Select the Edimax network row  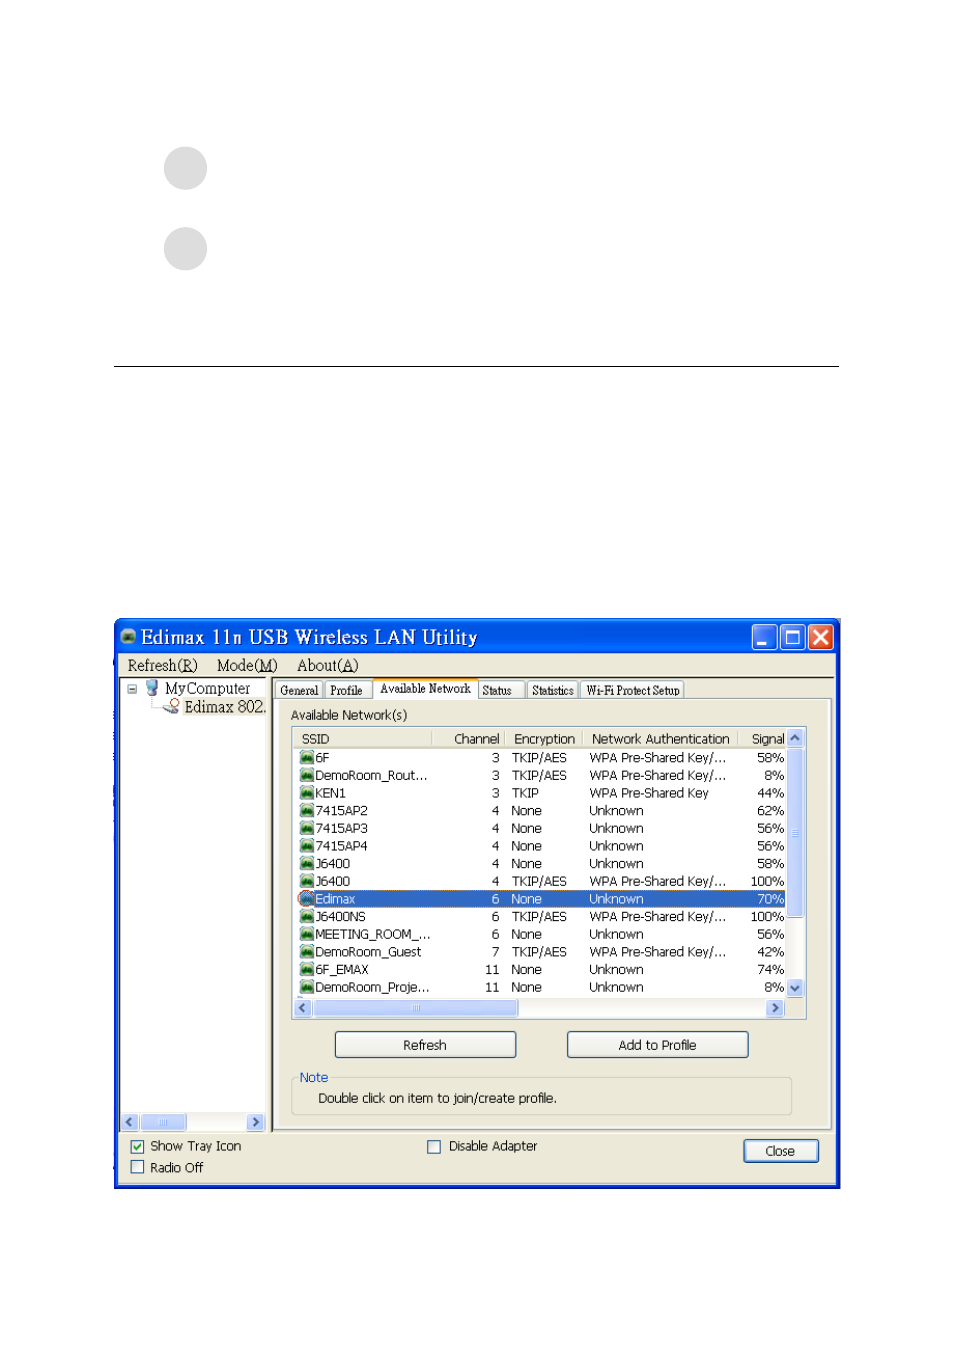(x=541, y=899)
